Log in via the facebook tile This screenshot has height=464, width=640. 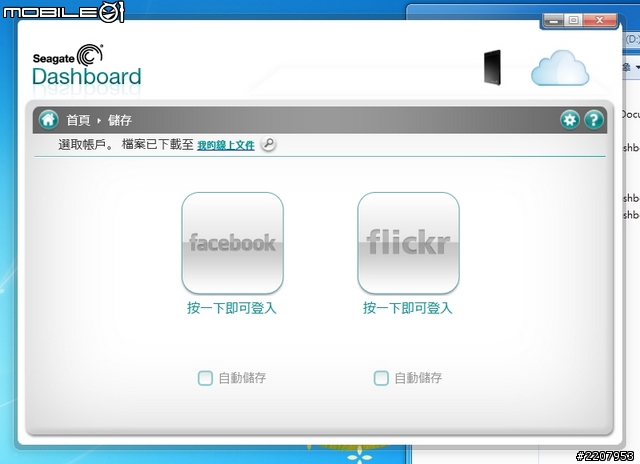pos(233,243)
